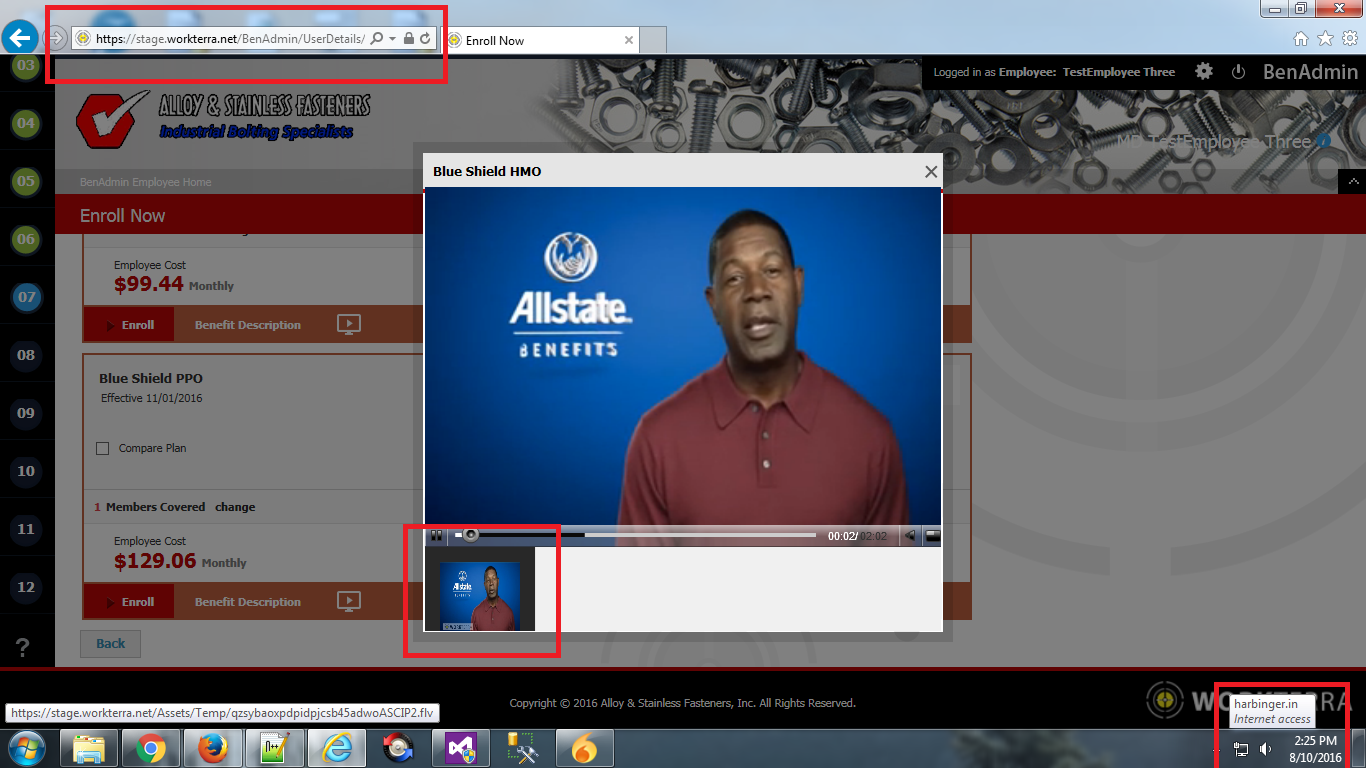
Task: Click the info icon beside TestEmployee Three
Action: point(1324,141)
